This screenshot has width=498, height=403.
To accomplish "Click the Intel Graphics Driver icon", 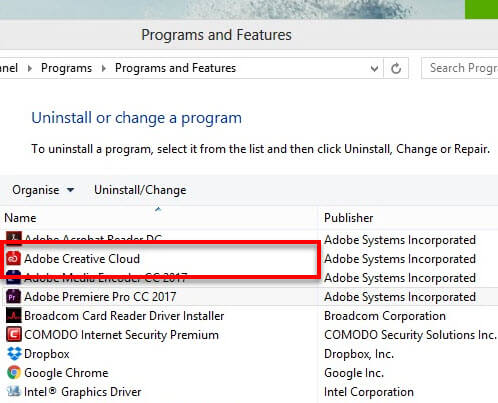I will point(14,392).
